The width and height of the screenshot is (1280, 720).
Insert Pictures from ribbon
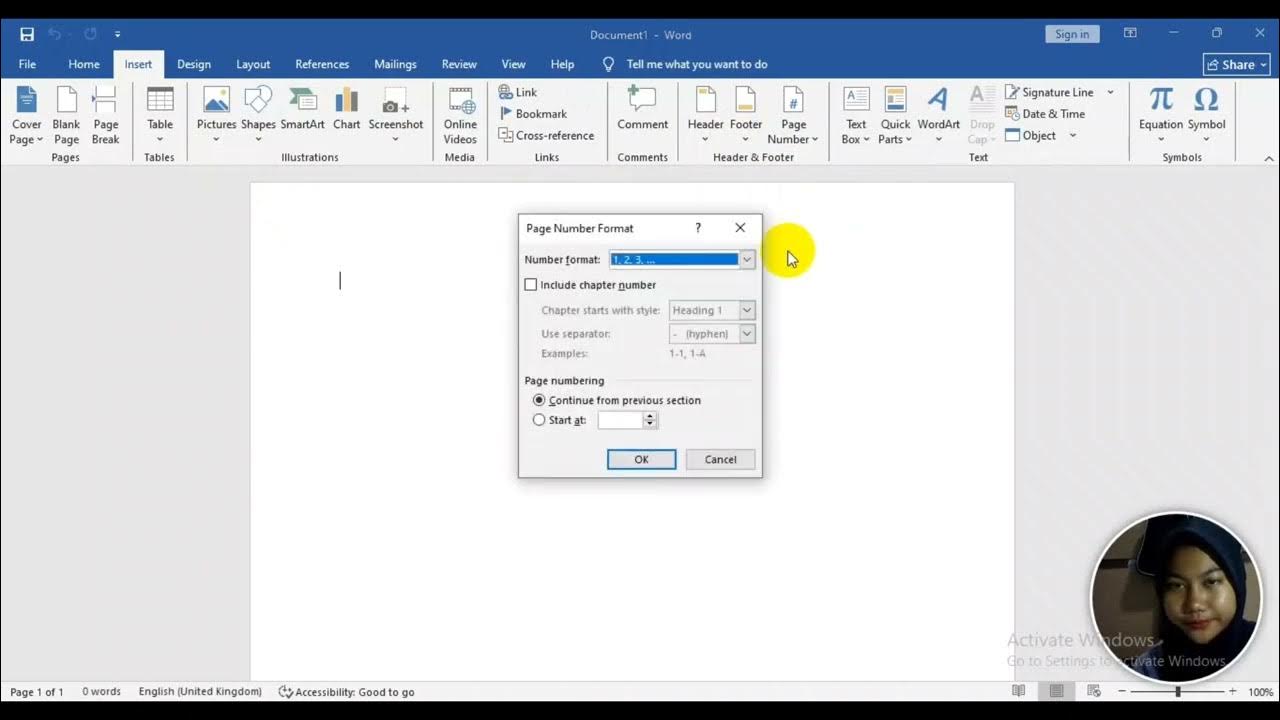(216, 116)
